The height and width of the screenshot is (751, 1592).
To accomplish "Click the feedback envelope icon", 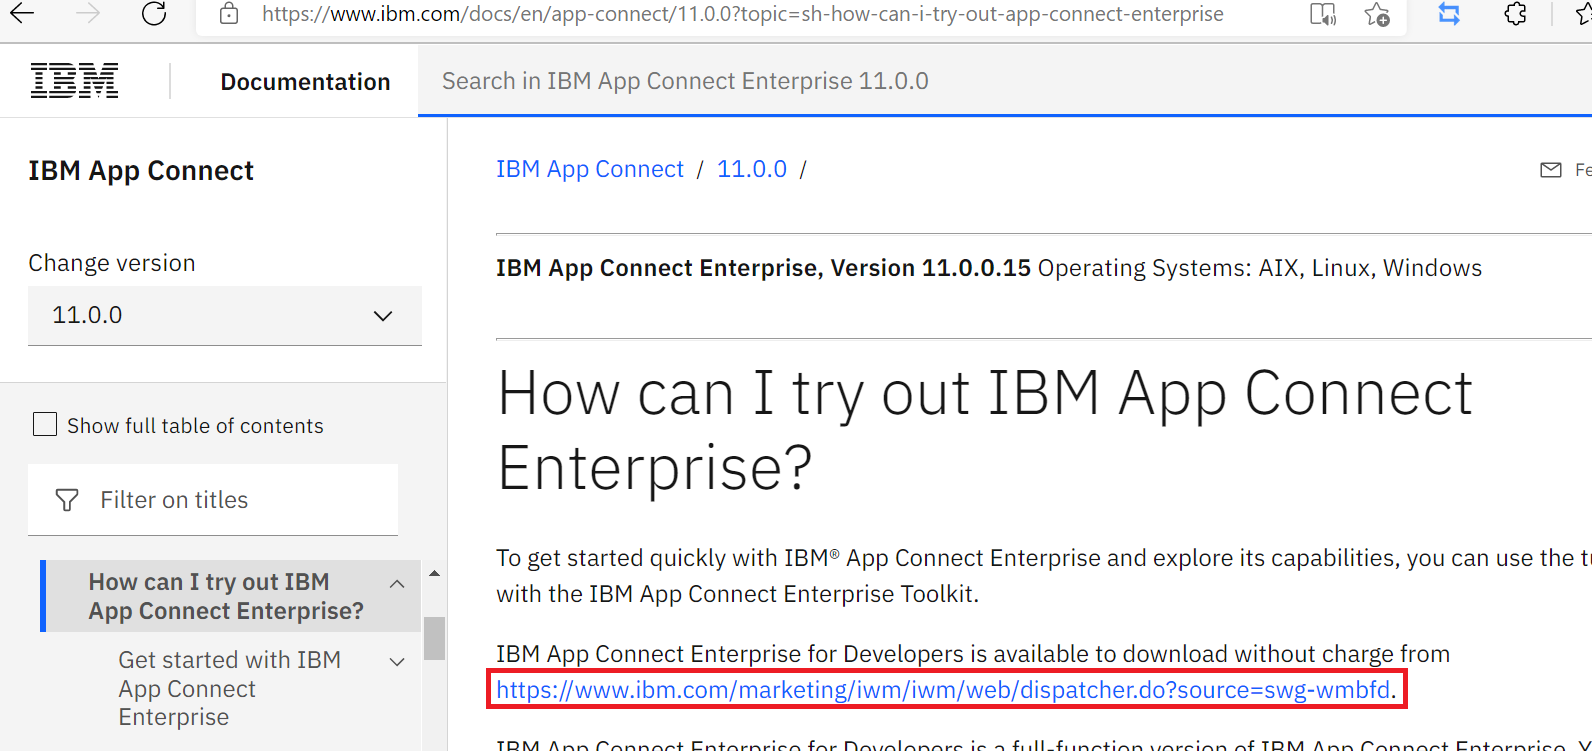I will click(1550, 170).
